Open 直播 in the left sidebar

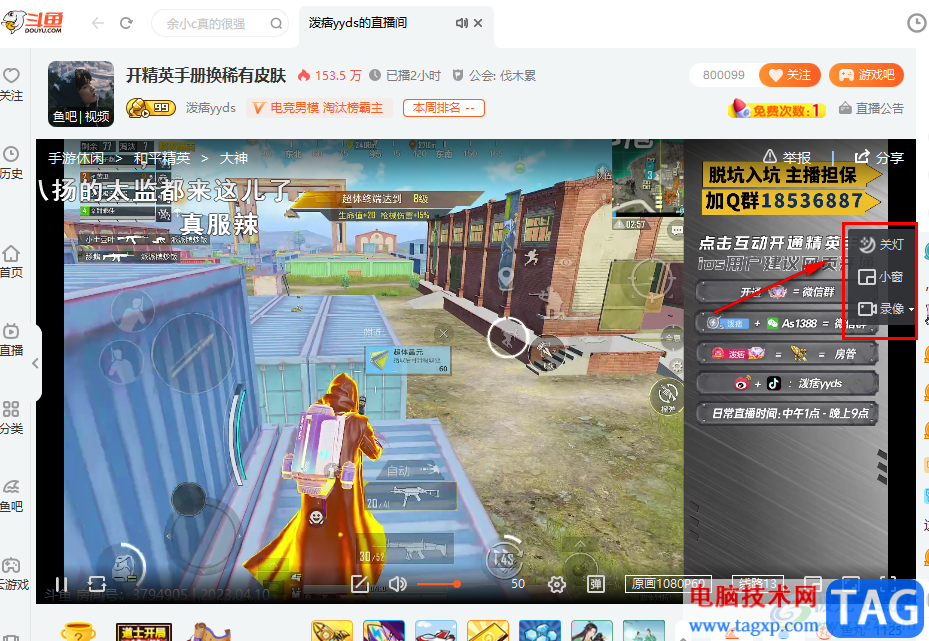tap(11, 340)
